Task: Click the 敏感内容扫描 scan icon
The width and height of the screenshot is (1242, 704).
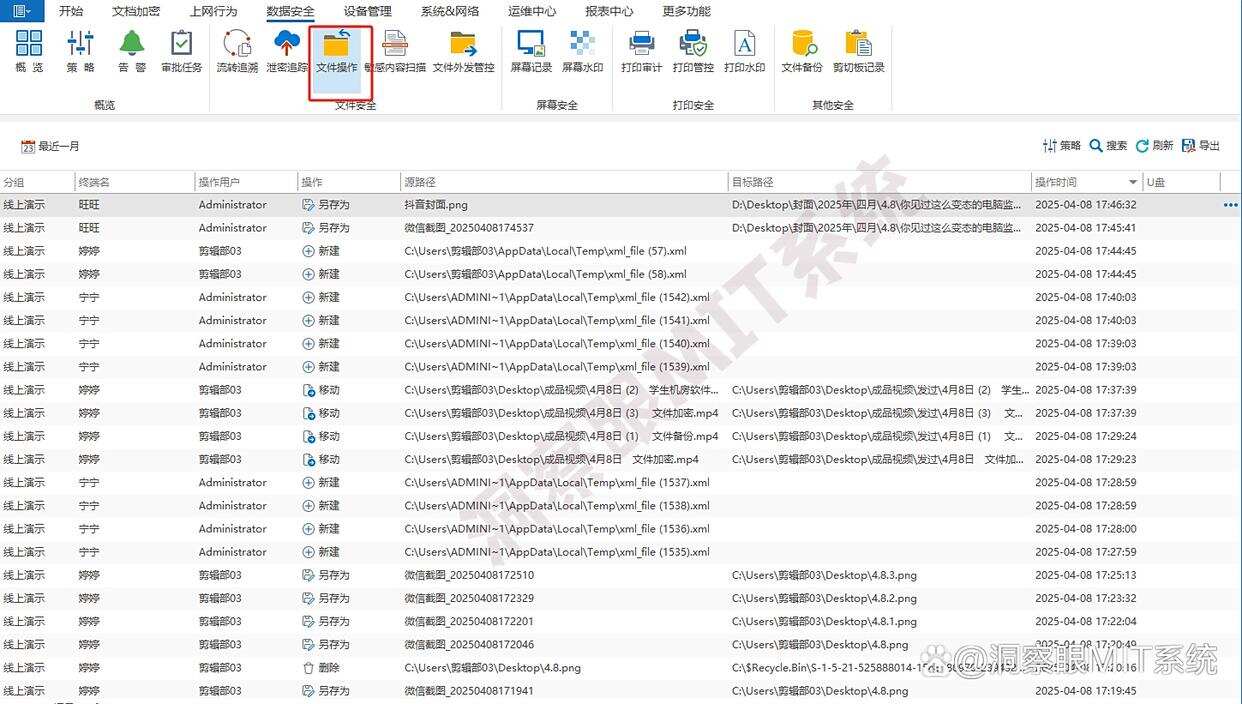Action: coord(395,51)
